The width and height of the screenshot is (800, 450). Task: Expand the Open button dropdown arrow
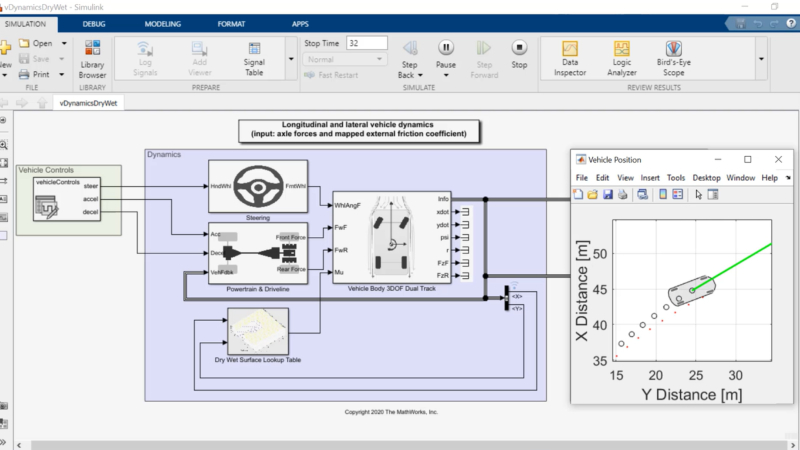coord(64,43)
